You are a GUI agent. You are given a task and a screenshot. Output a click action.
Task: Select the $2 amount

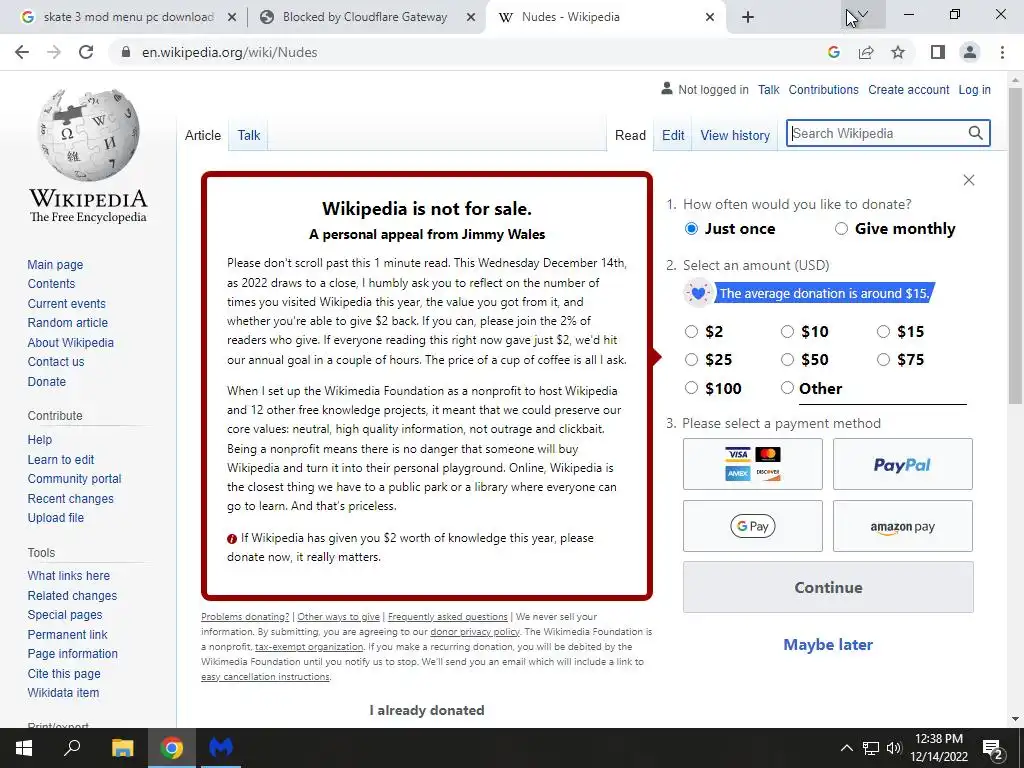(x=691, y=332)
